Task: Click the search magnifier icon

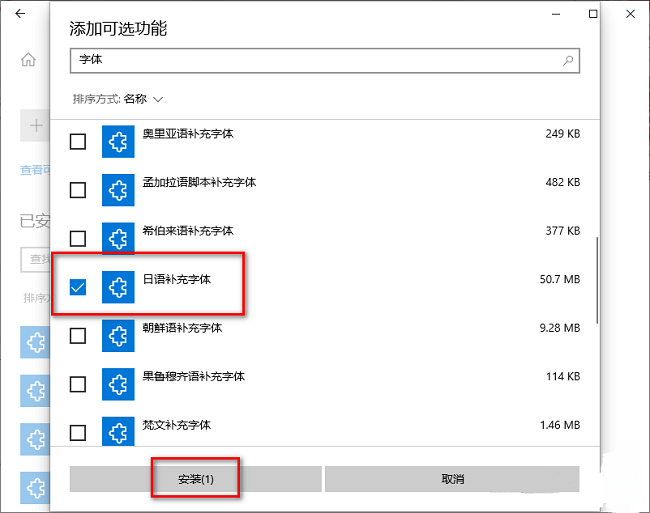Action: [568, 60]
